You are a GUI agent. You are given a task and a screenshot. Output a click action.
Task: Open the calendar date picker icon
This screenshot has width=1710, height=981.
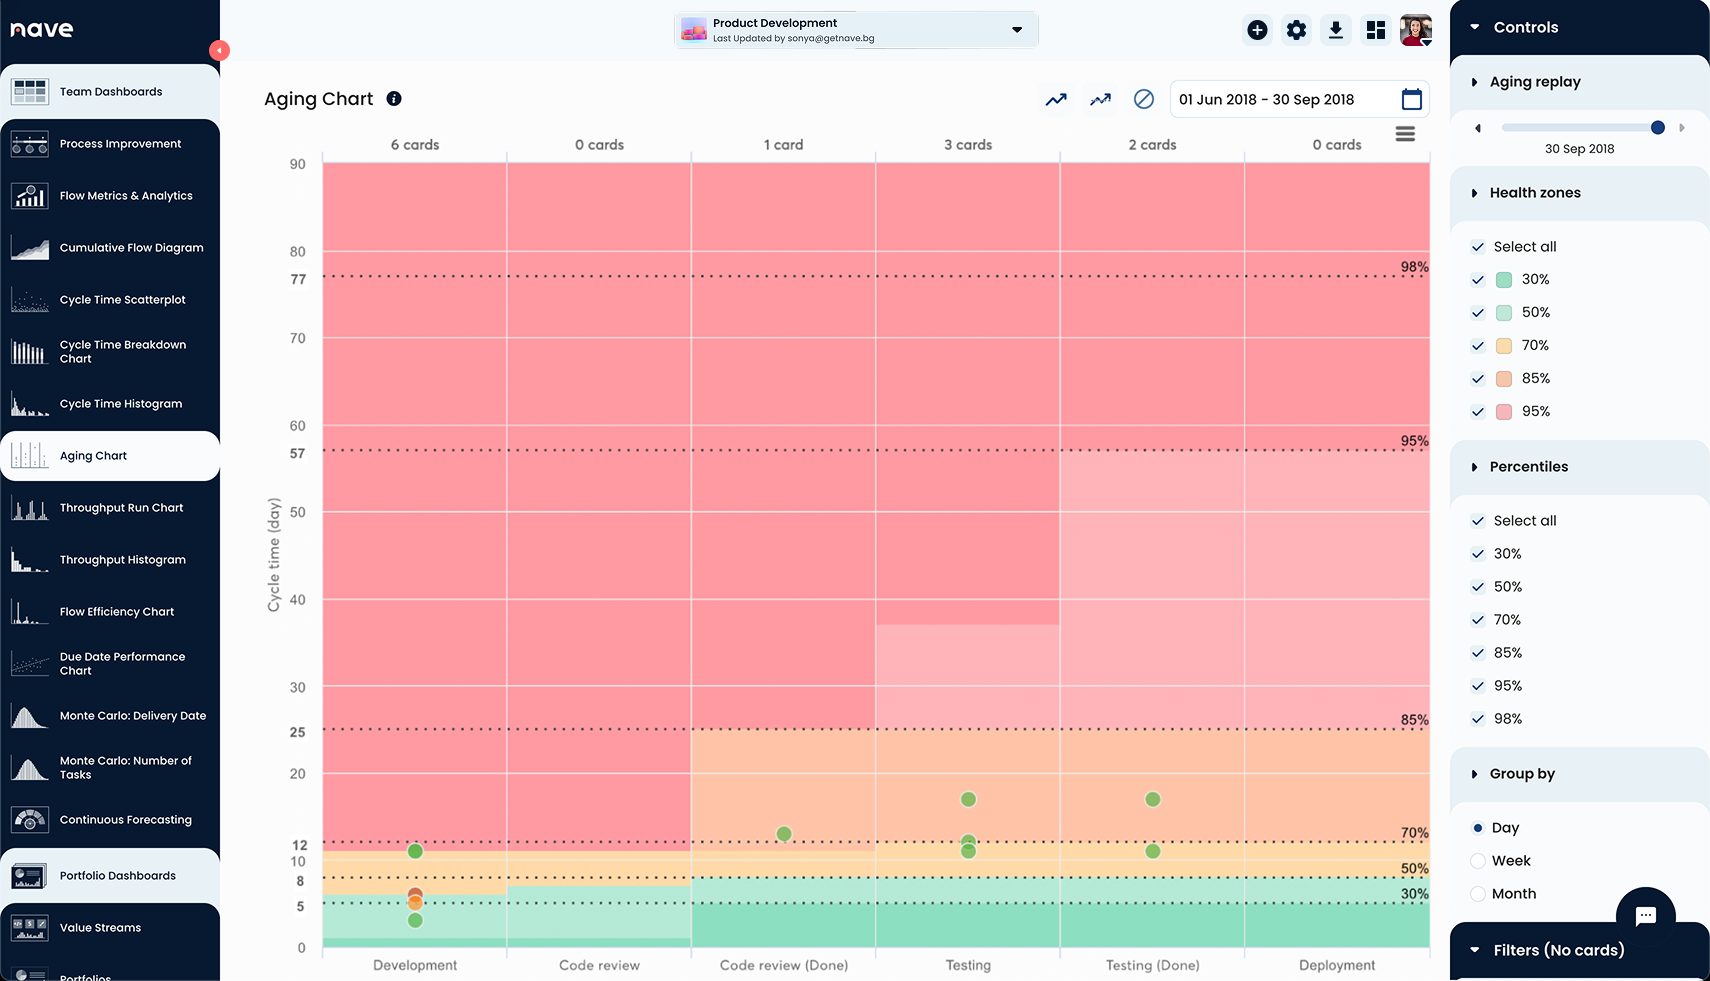pos(1411,99)
